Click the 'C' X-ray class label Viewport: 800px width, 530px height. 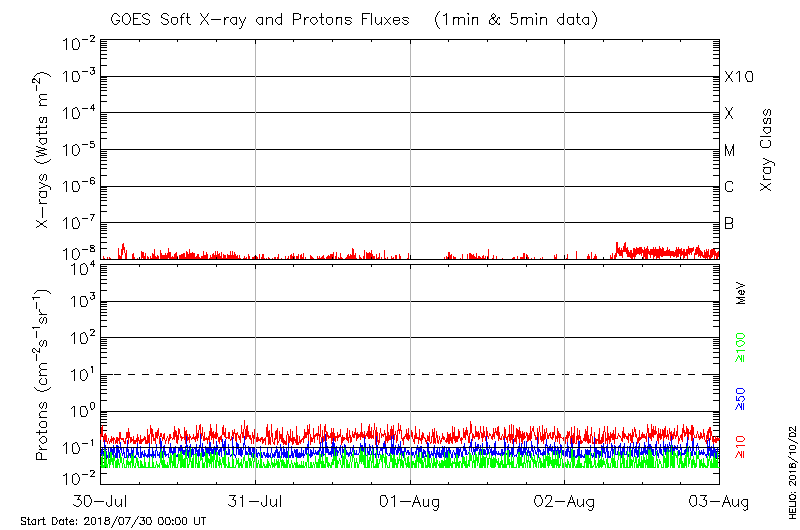(x=730, y=187)
